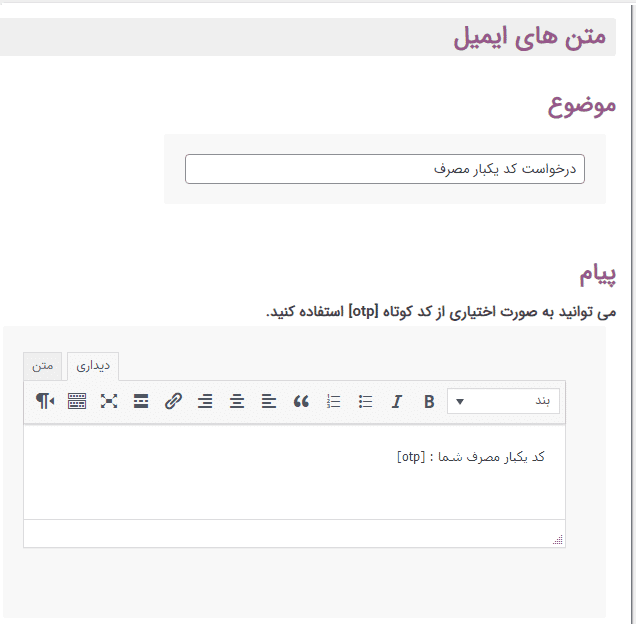636x624 pixels.
Task: Toggle the toolbar kitchen sink
Action: point(77,402)
